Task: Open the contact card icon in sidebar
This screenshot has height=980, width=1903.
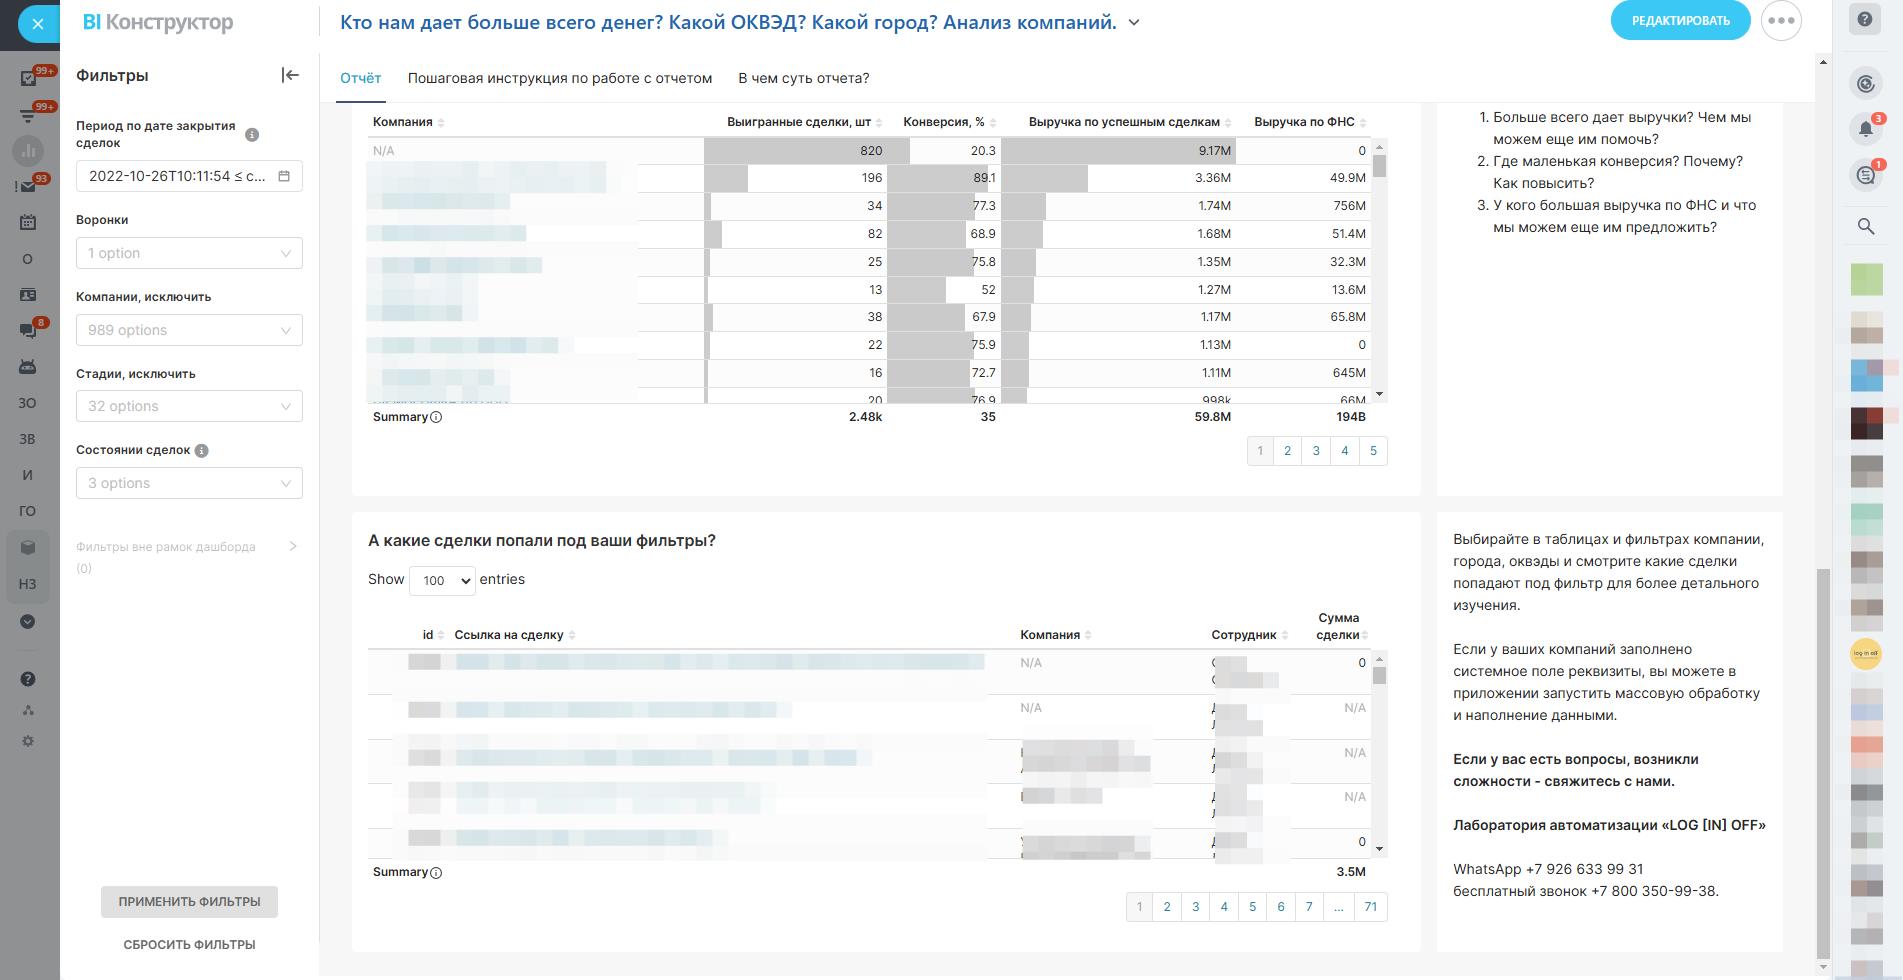Action: (28, 295)
